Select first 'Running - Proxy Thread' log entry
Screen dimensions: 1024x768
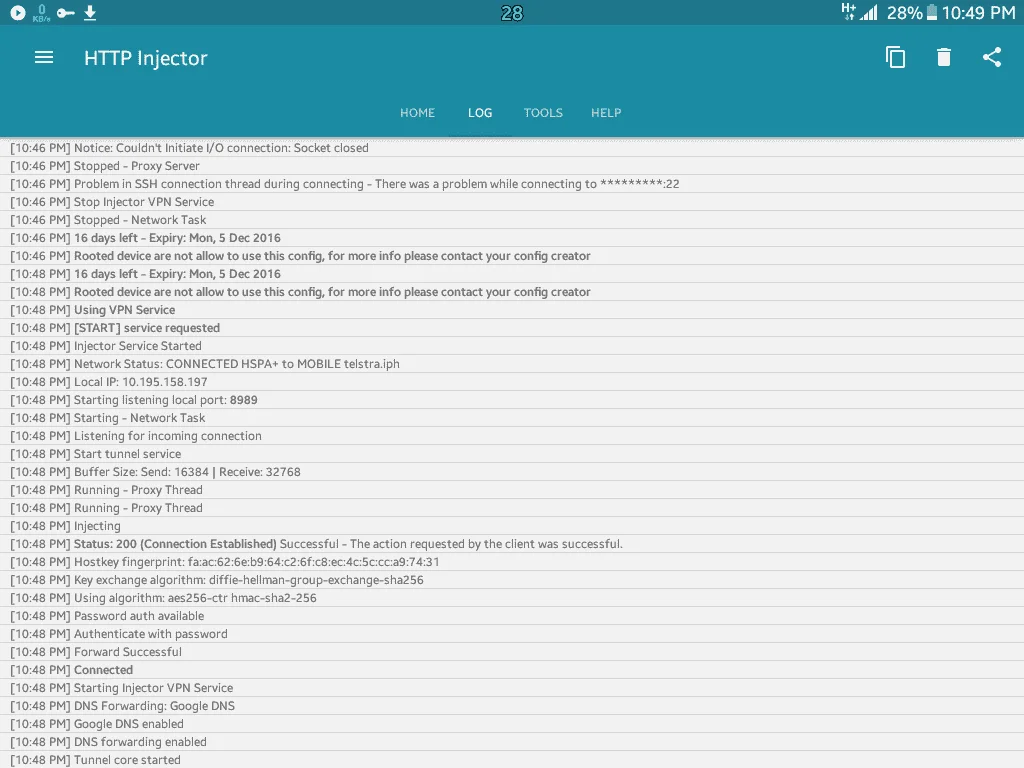click(x=512, y=490)
